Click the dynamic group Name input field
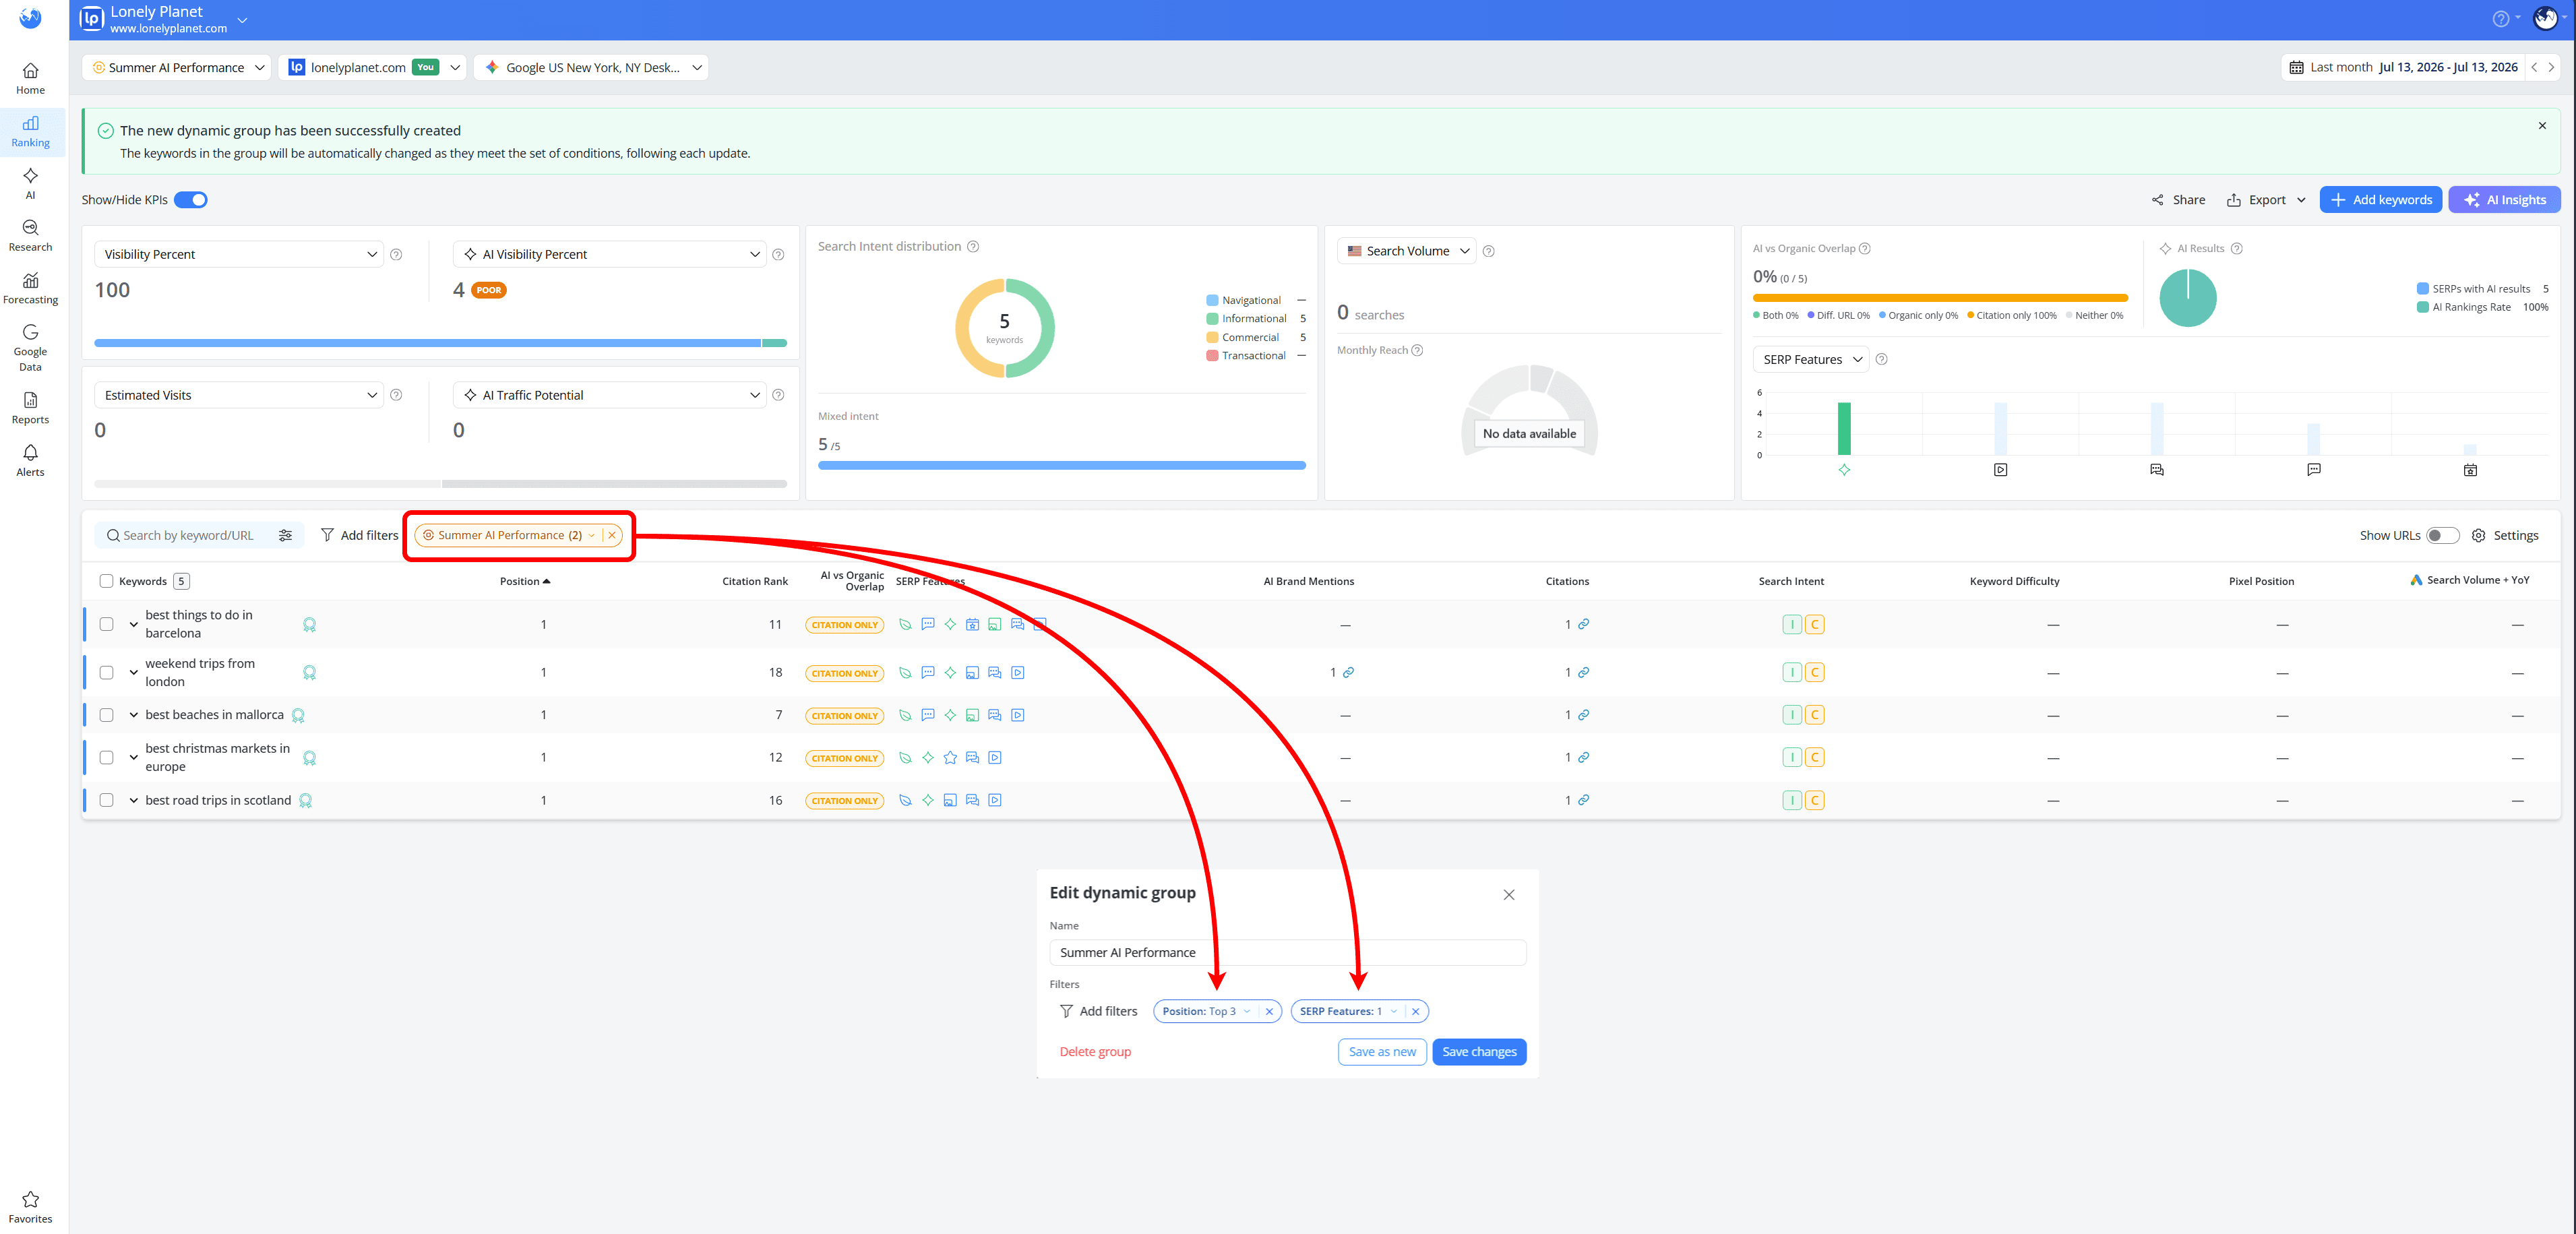The width and height of the screenshot is (2576, 1234). click(x=1287, y=953)
